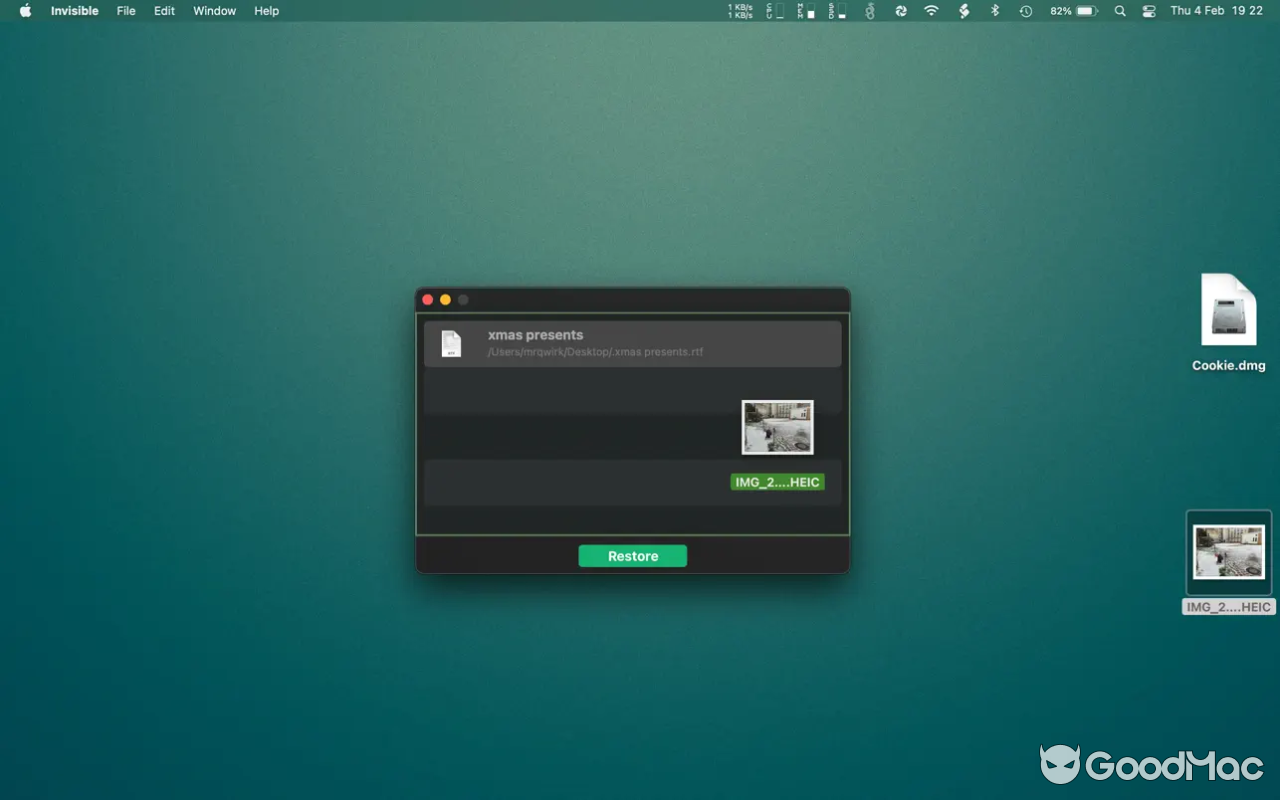The height and width of the screenshot is (800, 1280).
Task: Open the Invisible application menu
Action: [x=74, y=11]
